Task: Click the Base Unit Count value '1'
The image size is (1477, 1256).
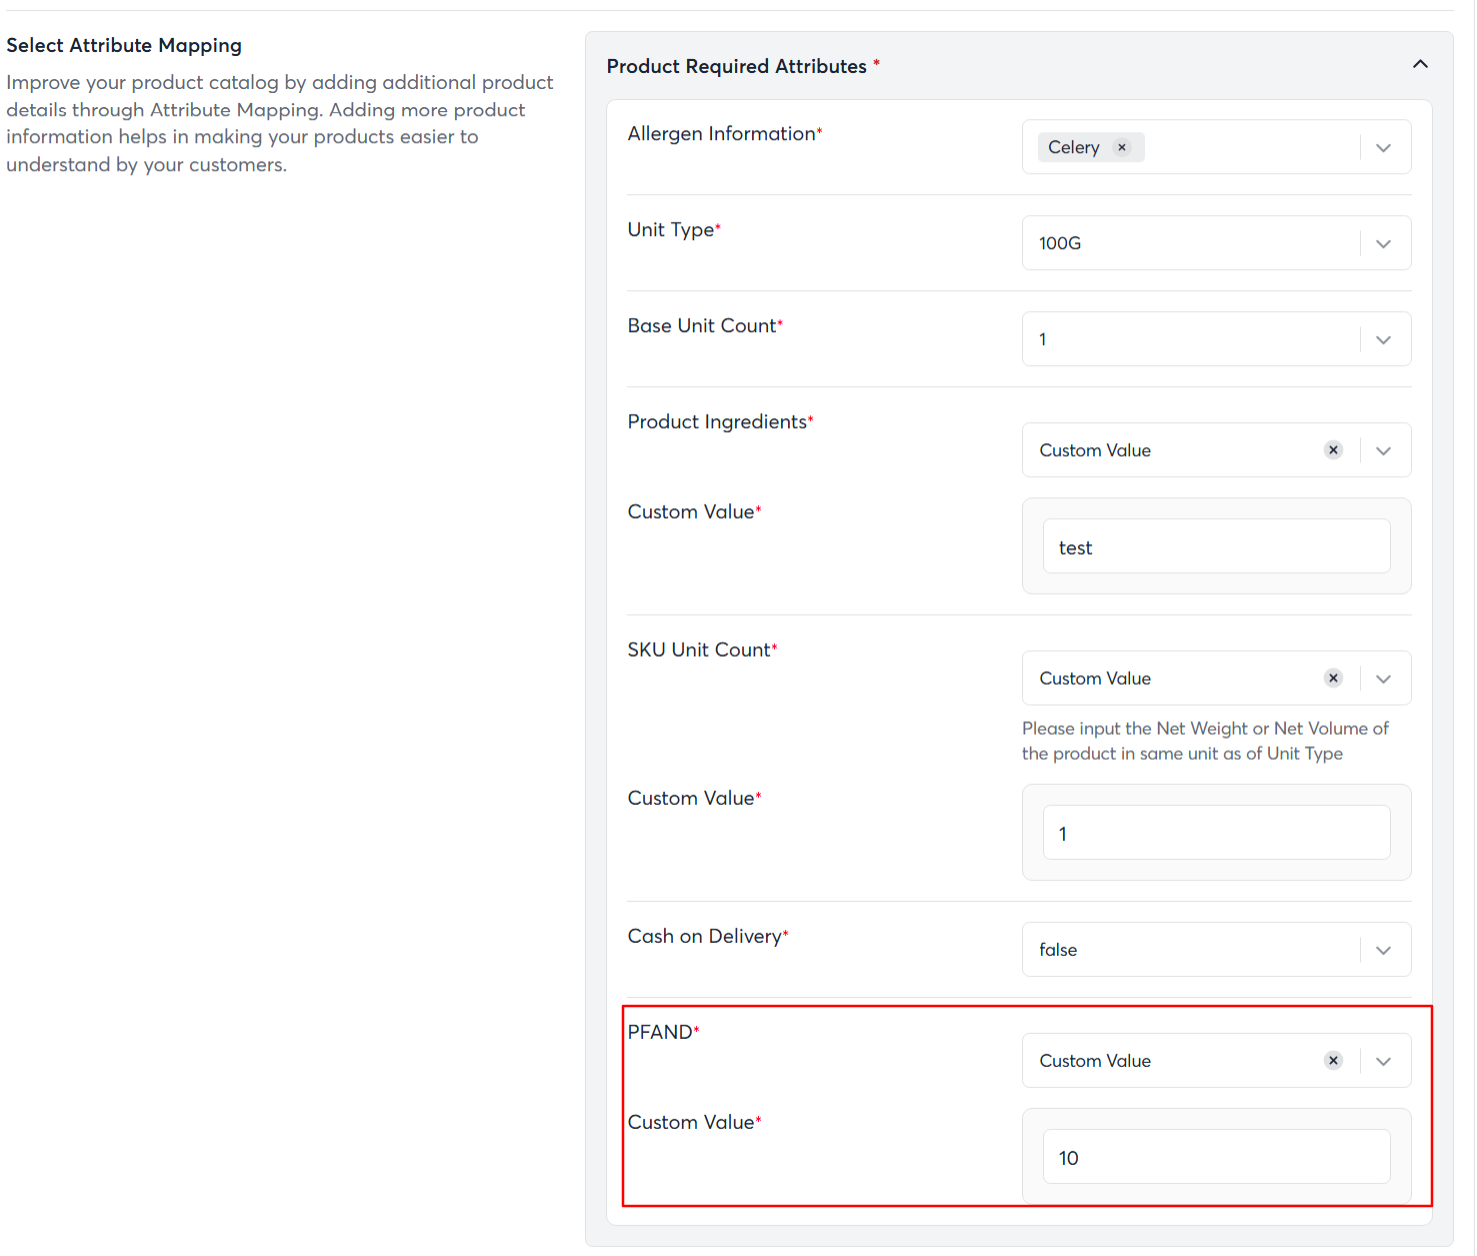Action: click(1043, 340)
